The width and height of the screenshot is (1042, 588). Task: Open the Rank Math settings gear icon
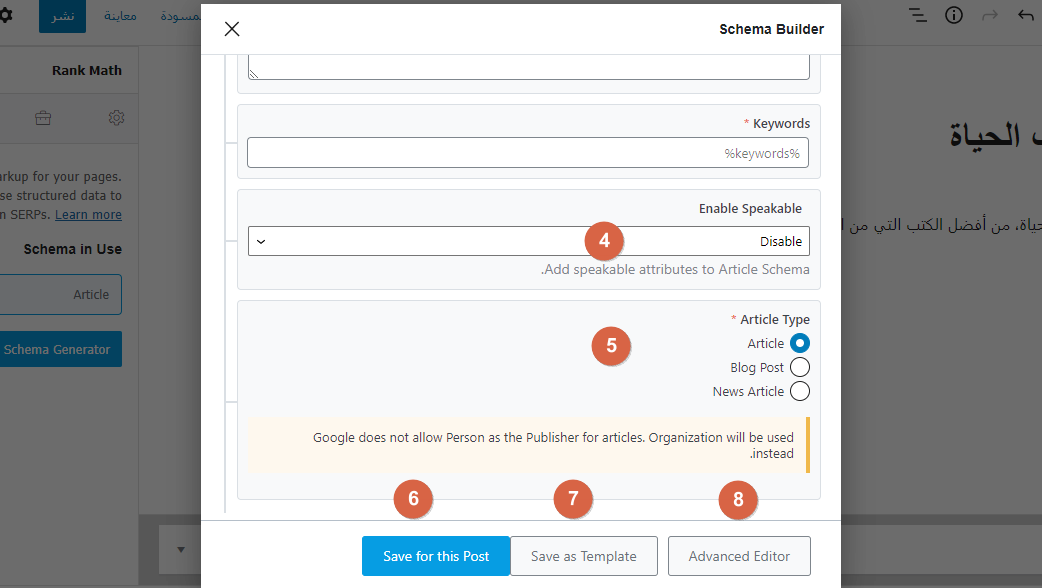tap(116, 118)
